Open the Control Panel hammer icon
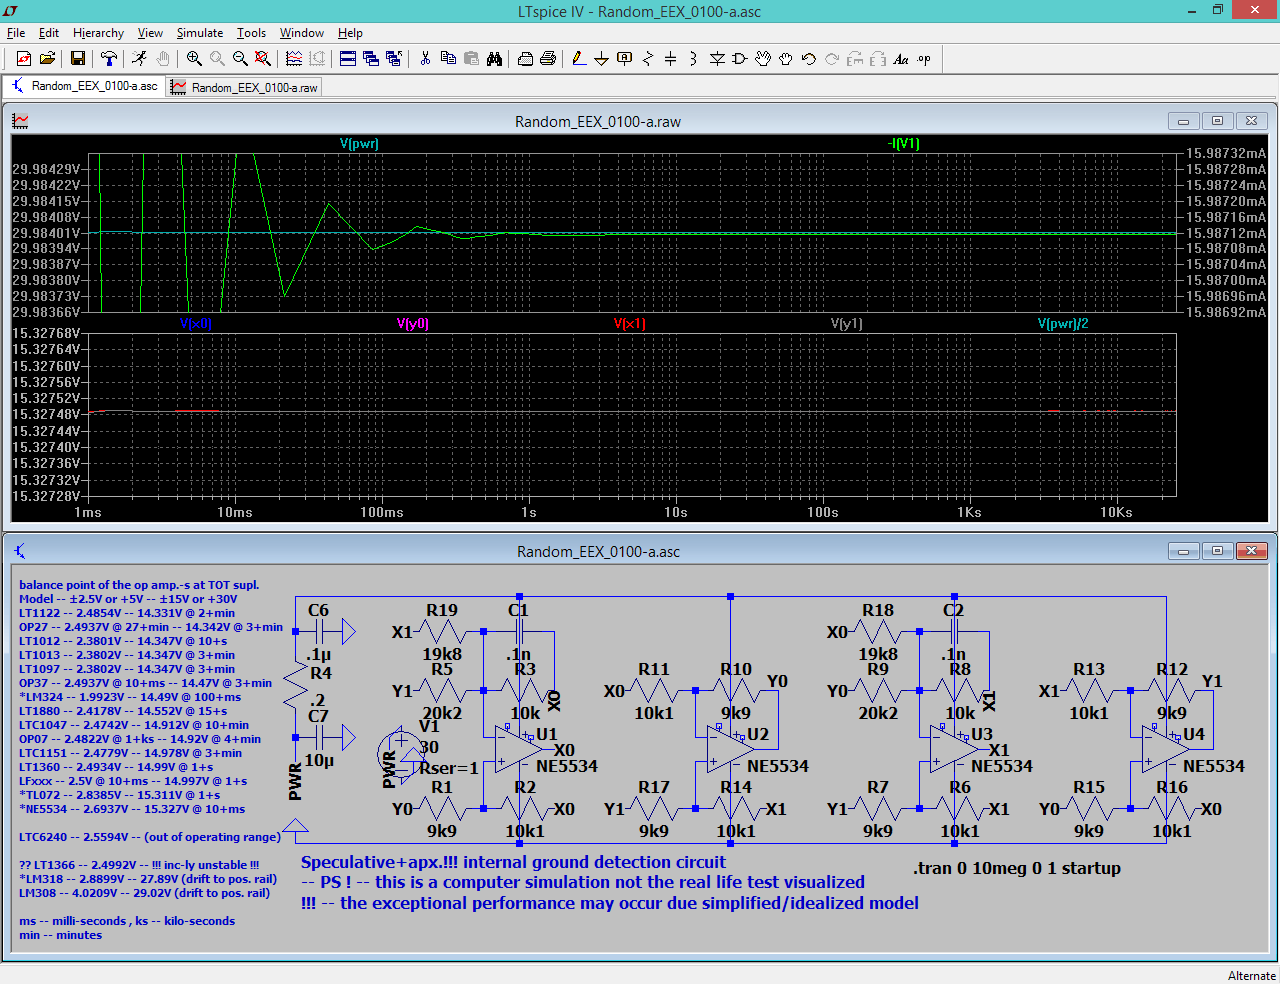Viewport: 1280px width, 984px height. pyautogui.click(x=109, y=59)
